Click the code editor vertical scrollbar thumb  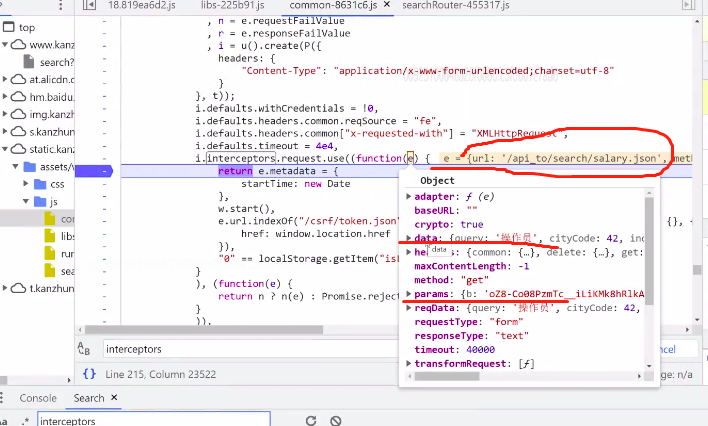(x=697, y=269)
